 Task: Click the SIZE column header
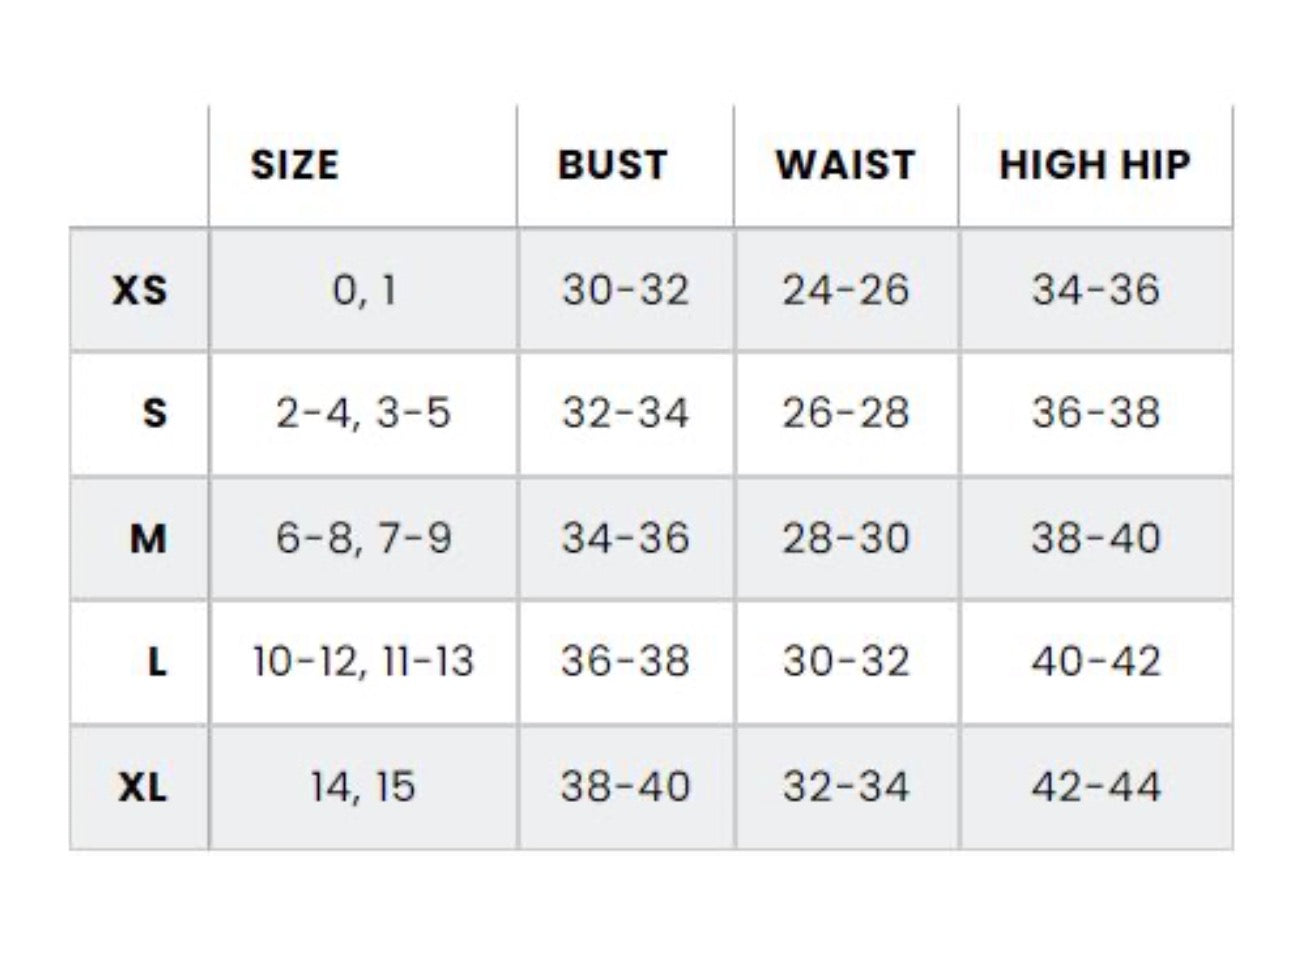click(294, 165)
